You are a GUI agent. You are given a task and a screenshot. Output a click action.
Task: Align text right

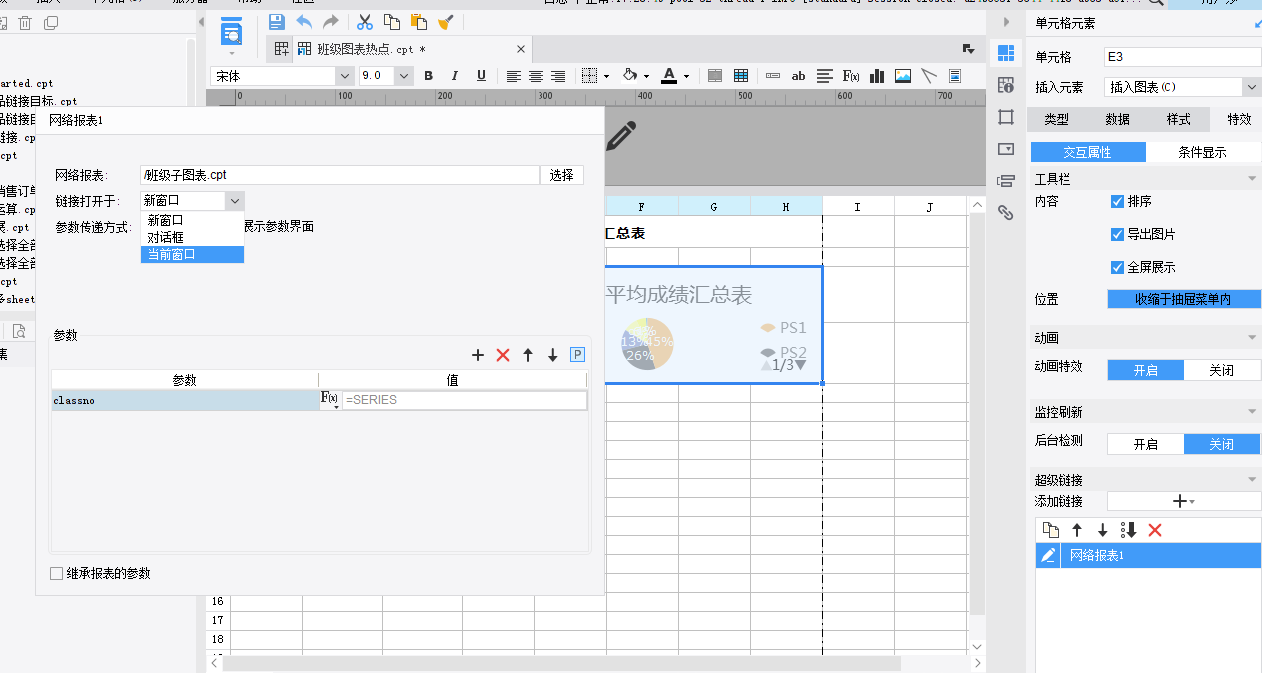pos(558,76)
